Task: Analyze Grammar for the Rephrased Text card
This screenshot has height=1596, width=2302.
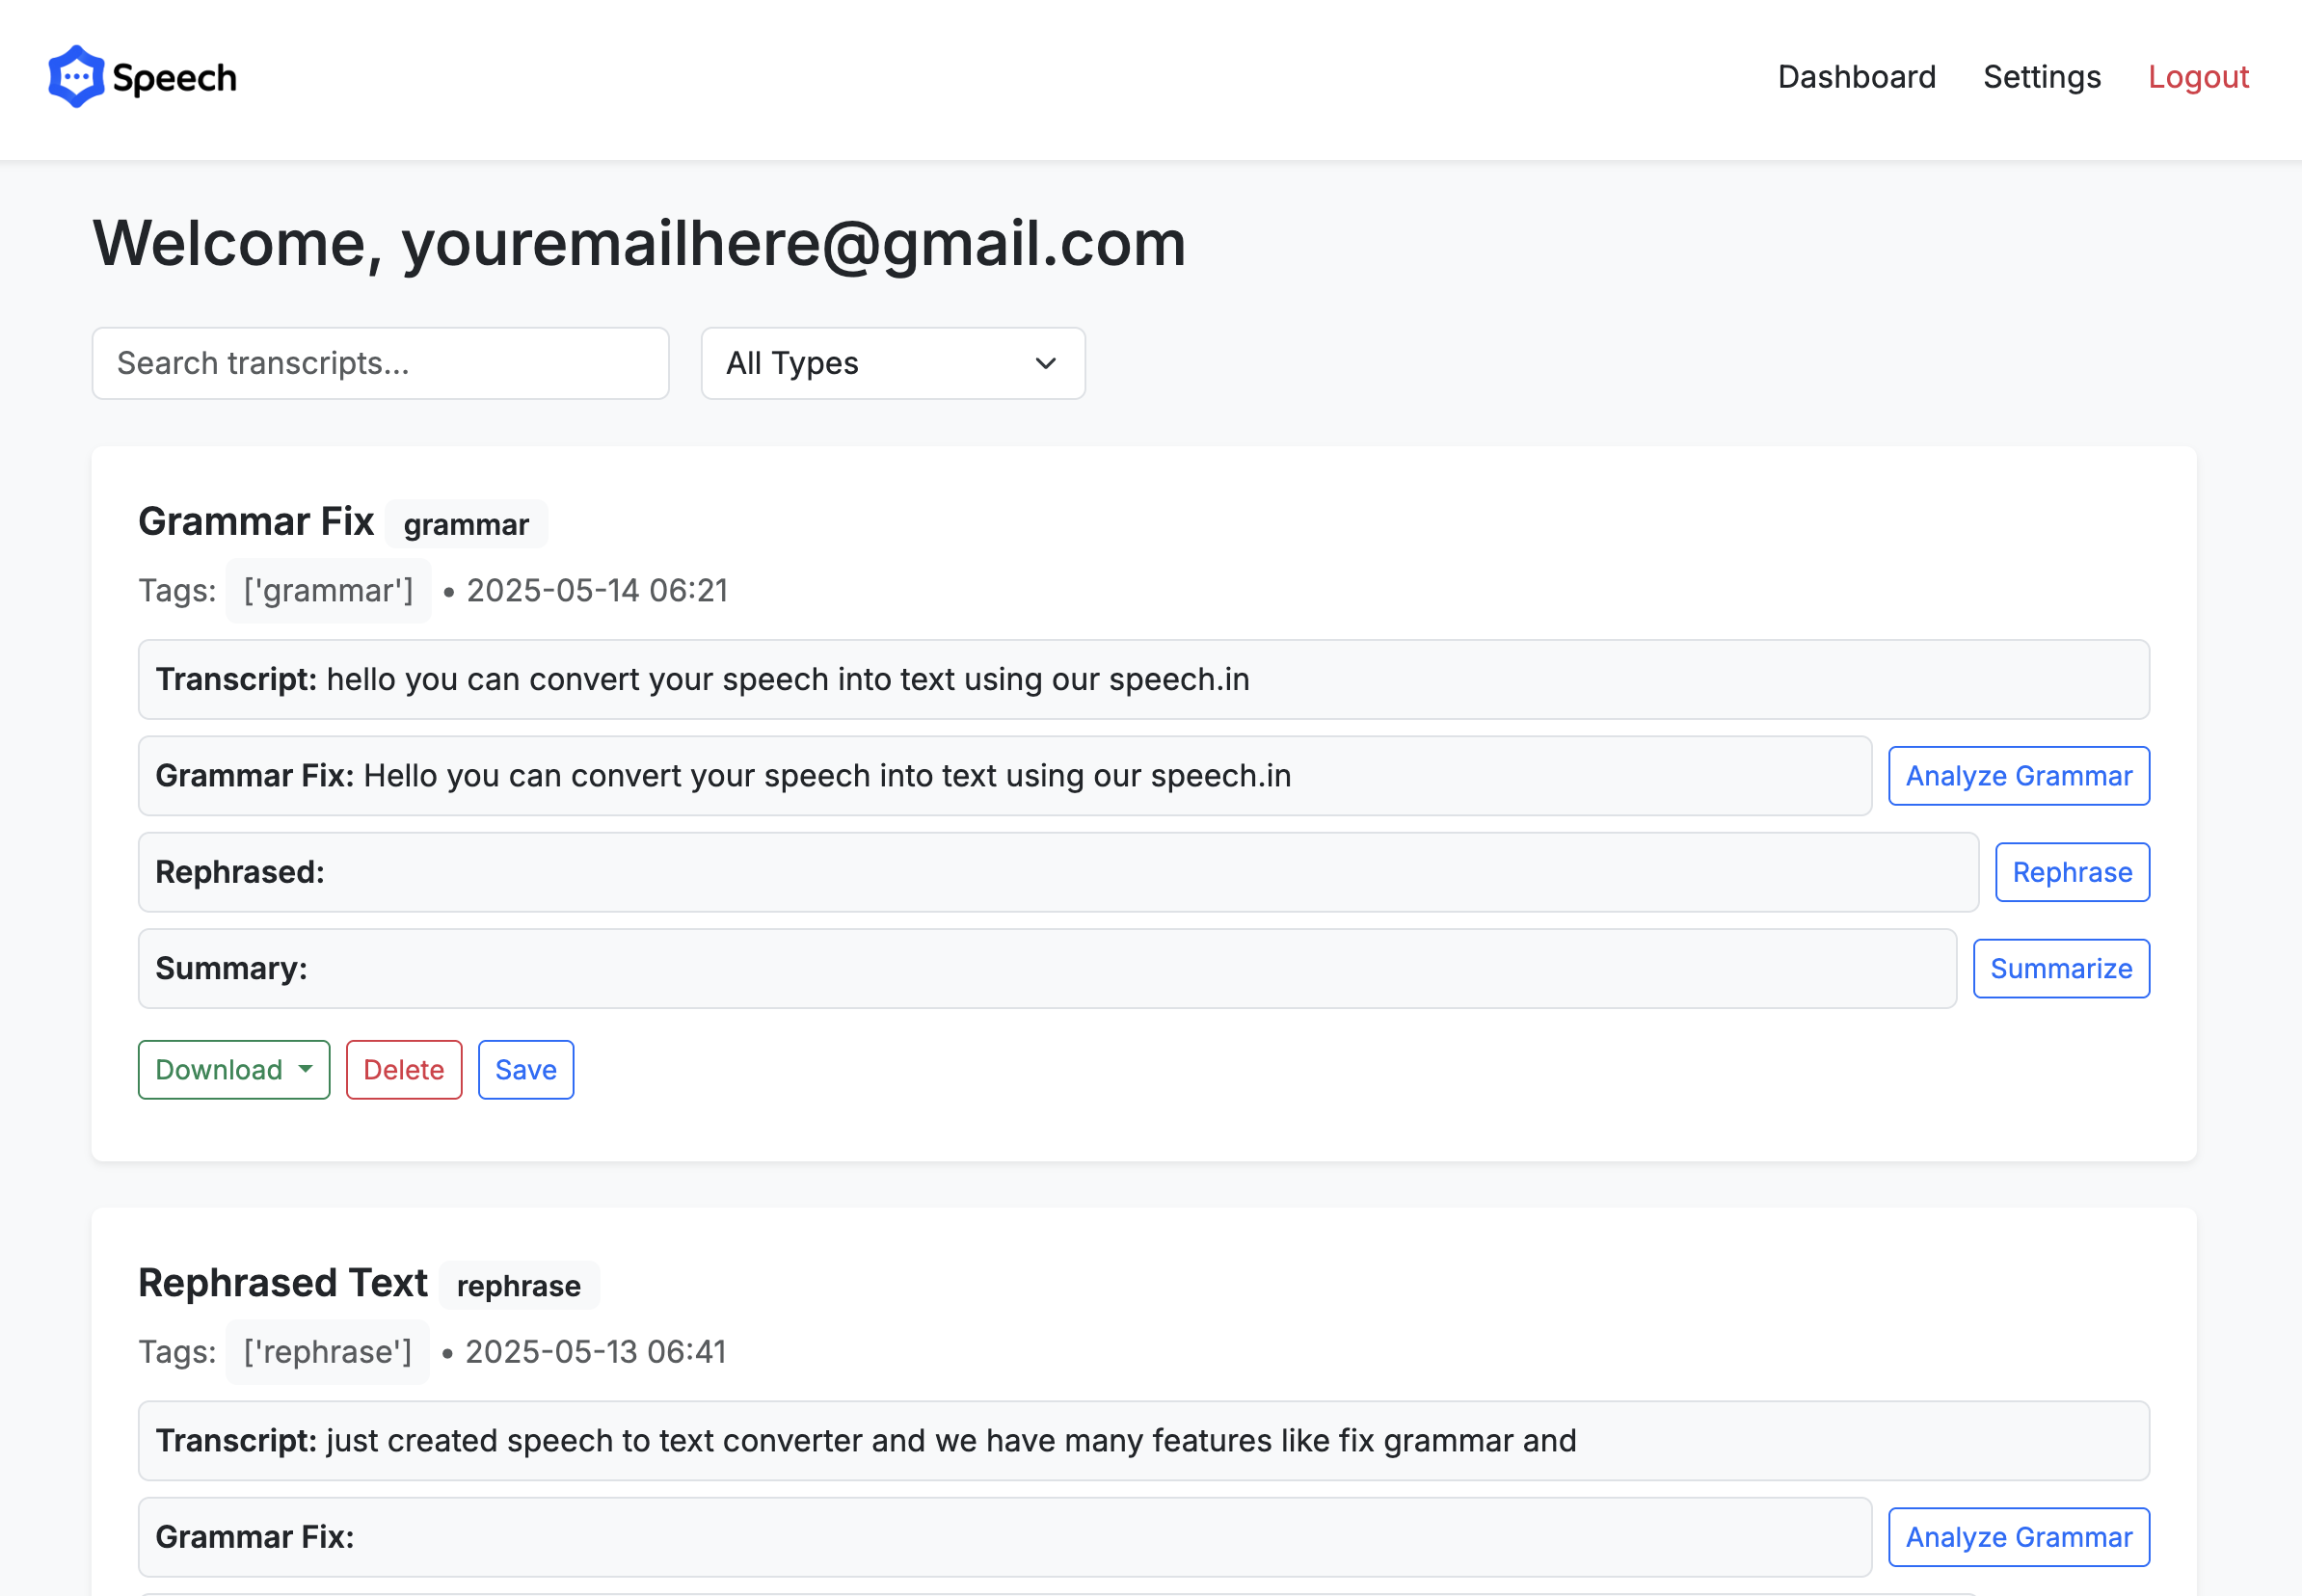Action: coord(2018,1537)
